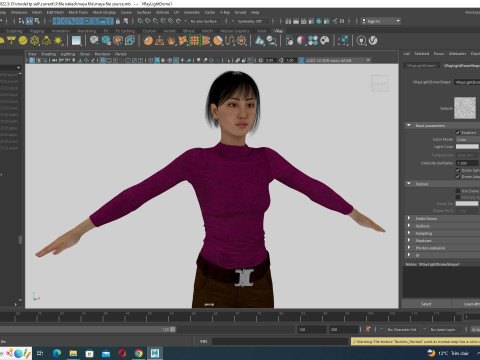The image size is (480, 360).
Task: Open the Deform menu
Action: point(162,12)
